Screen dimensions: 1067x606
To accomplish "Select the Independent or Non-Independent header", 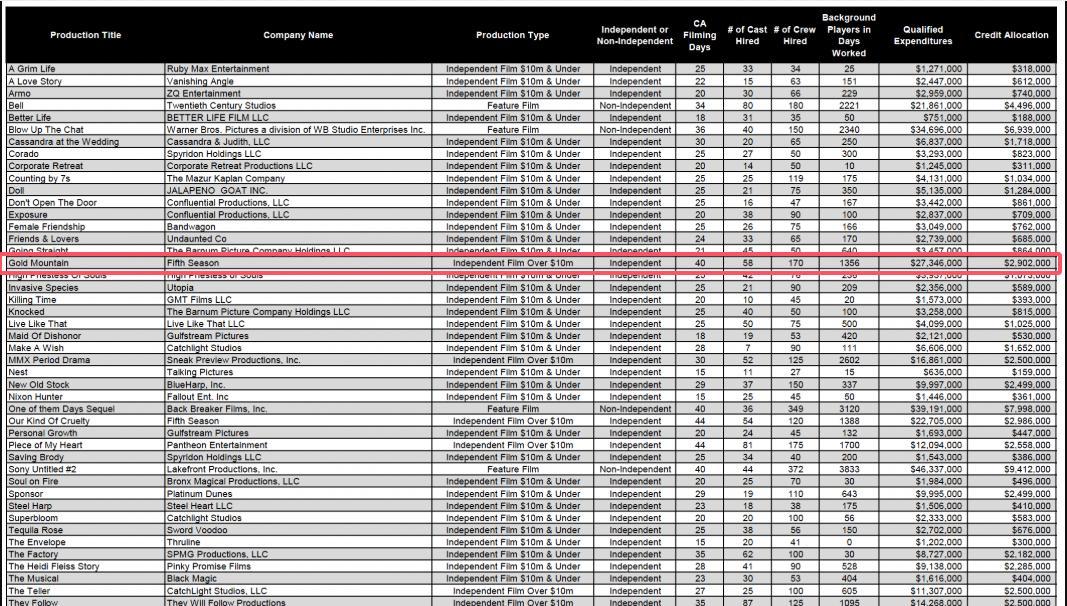I will pyautogui.click(x=635, y=35).
